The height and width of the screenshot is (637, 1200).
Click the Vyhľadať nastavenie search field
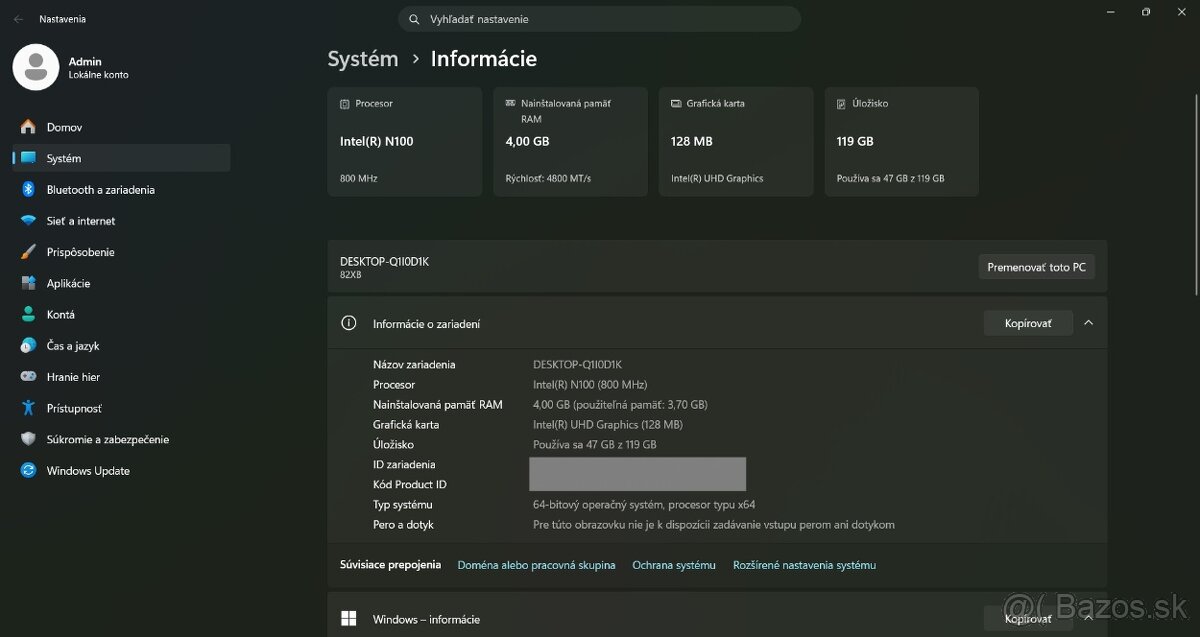[x=600, y=19]
